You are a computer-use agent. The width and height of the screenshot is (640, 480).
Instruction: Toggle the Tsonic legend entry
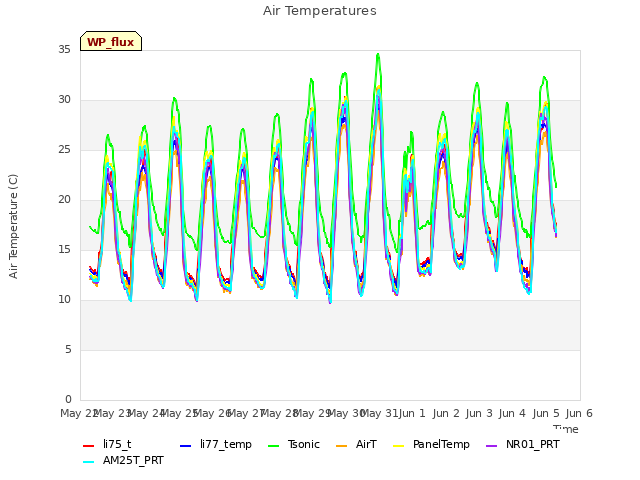coord(294,444)
